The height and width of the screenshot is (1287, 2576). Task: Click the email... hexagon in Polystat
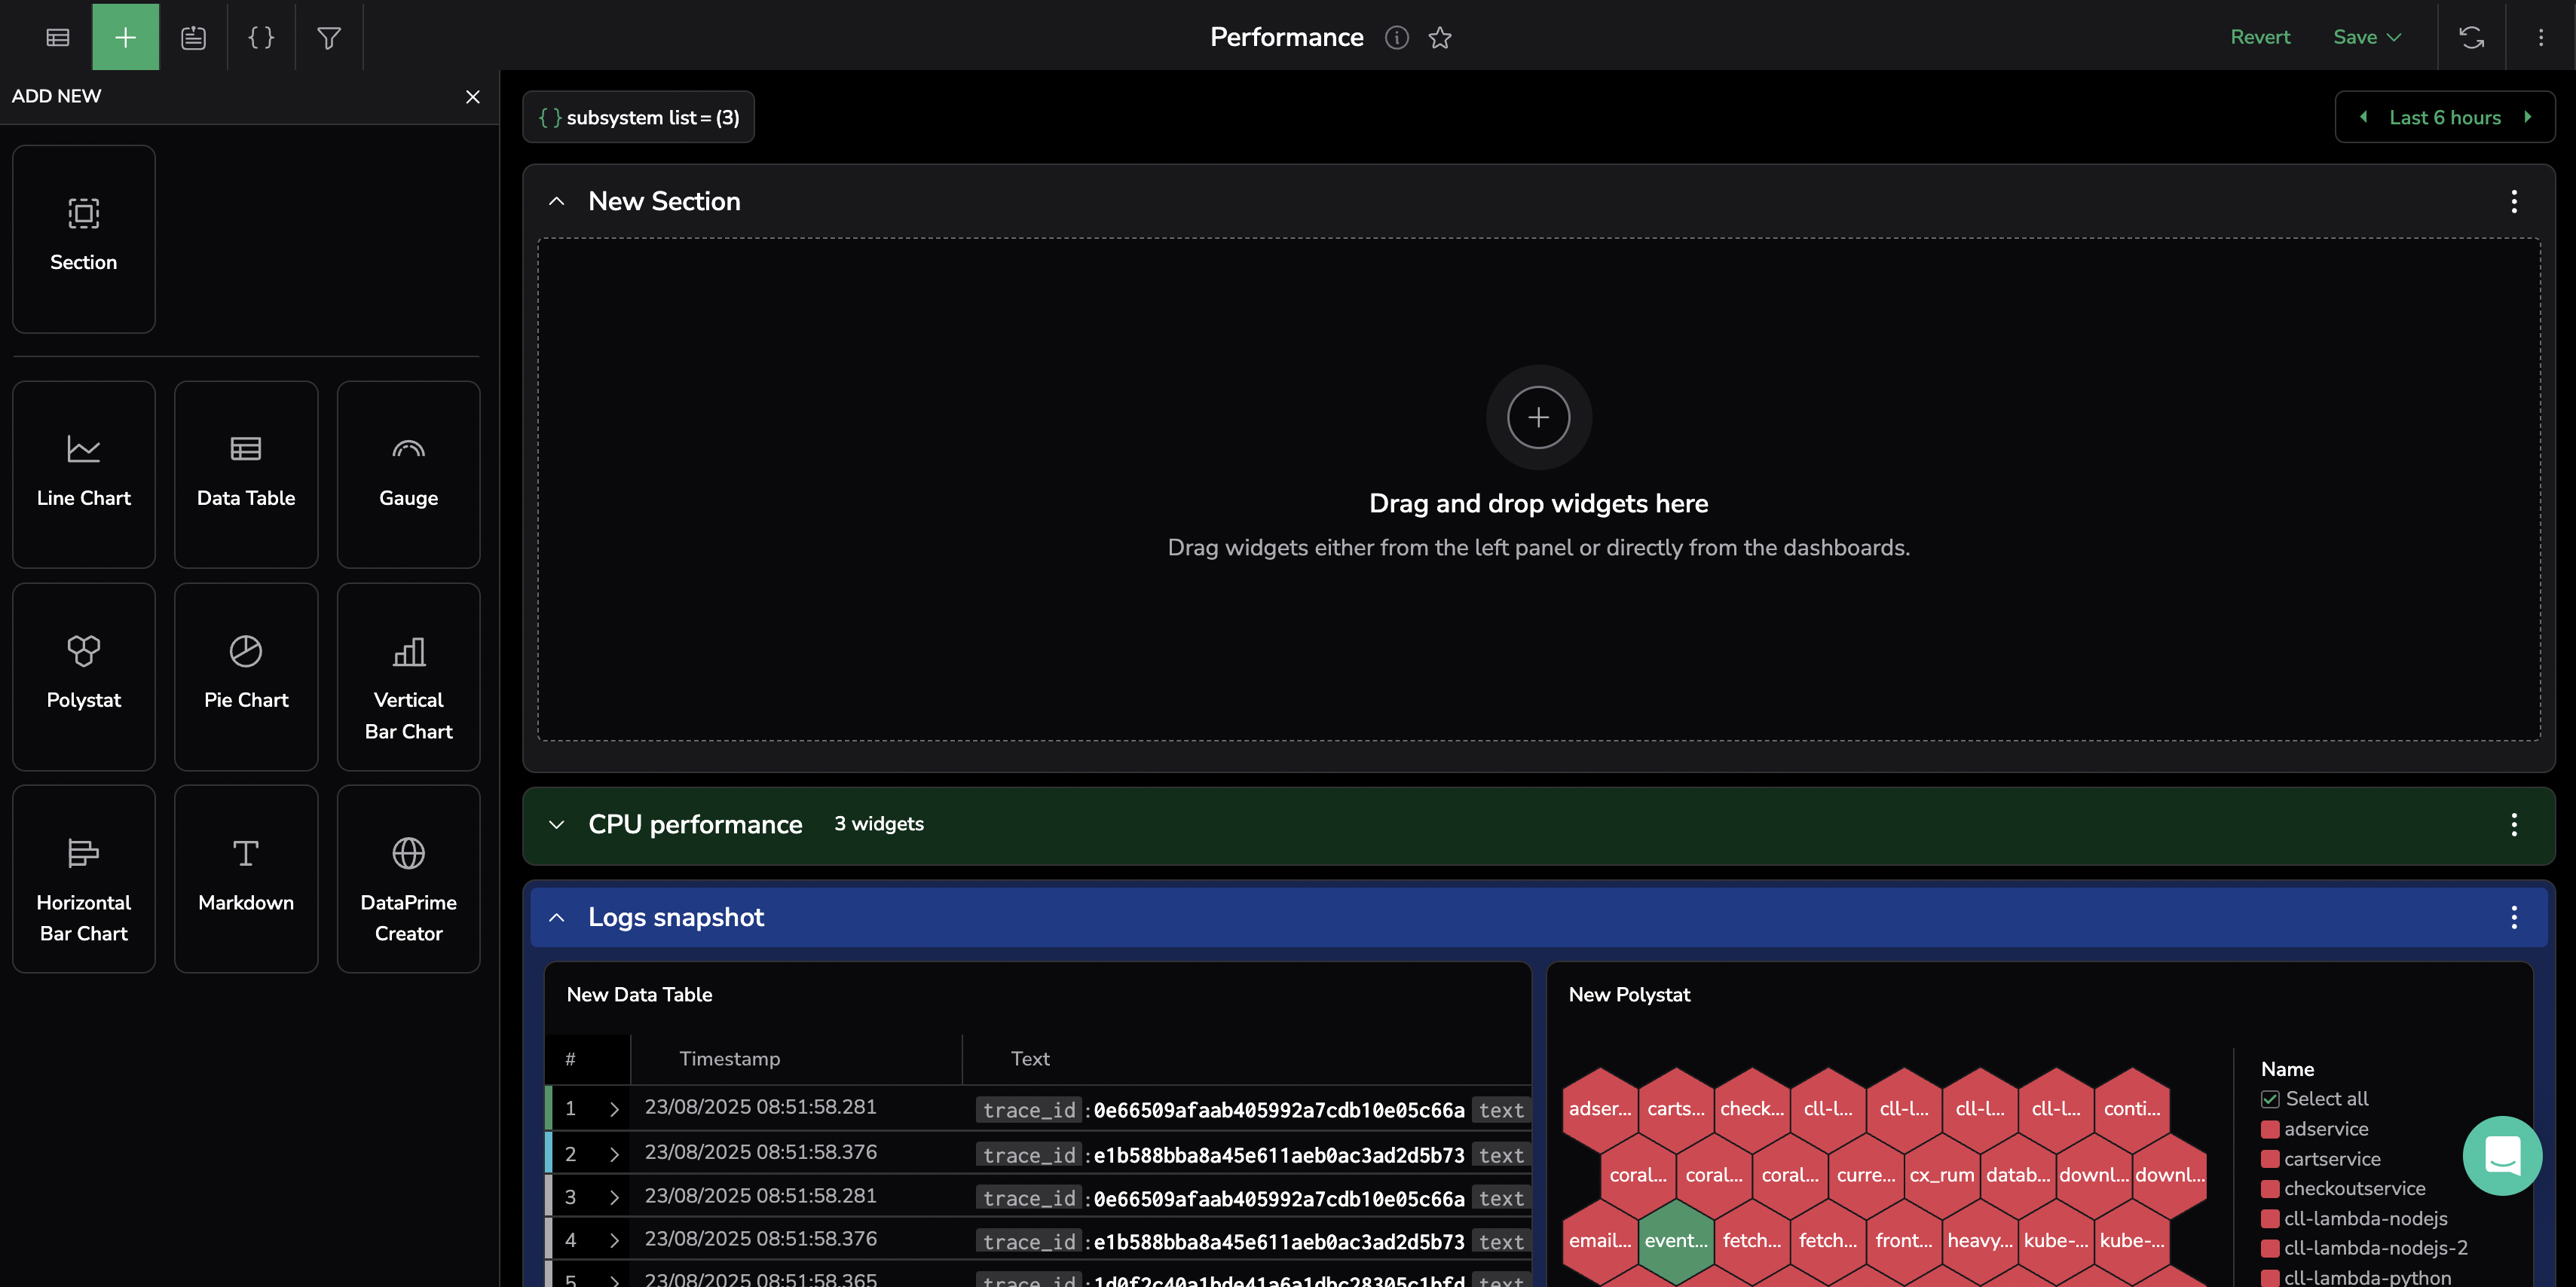tap(1600, 1240)
